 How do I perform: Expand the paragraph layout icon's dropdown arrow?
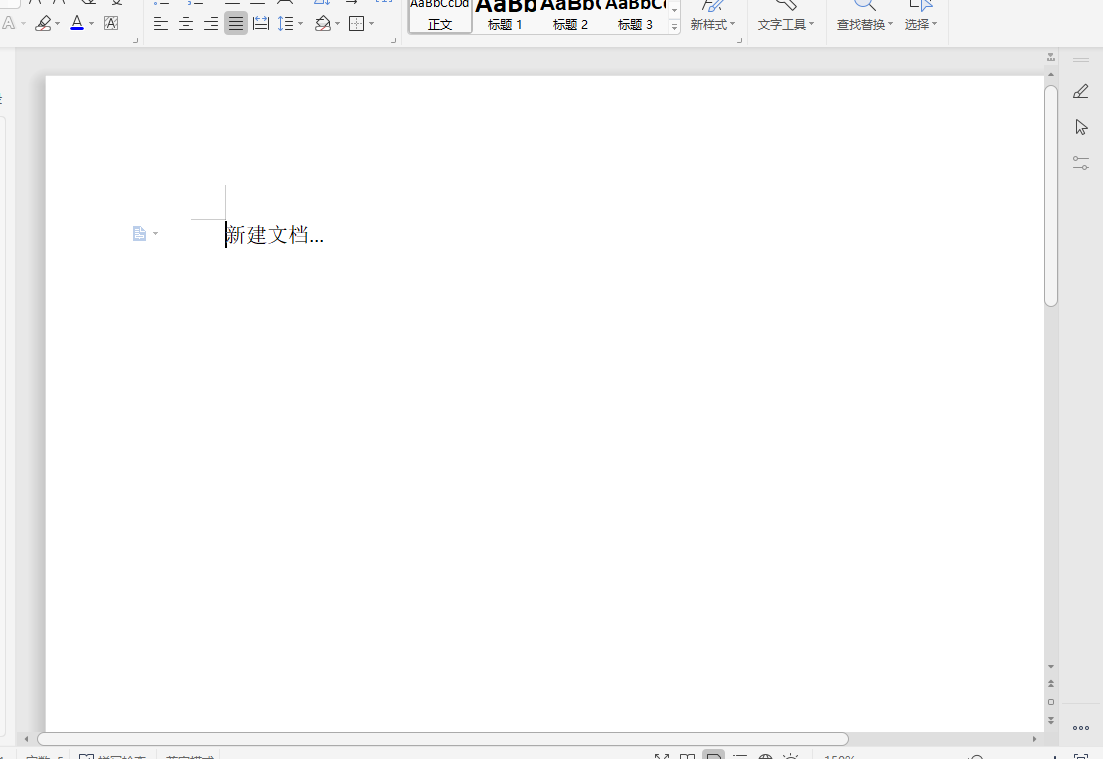coord(155,234)
